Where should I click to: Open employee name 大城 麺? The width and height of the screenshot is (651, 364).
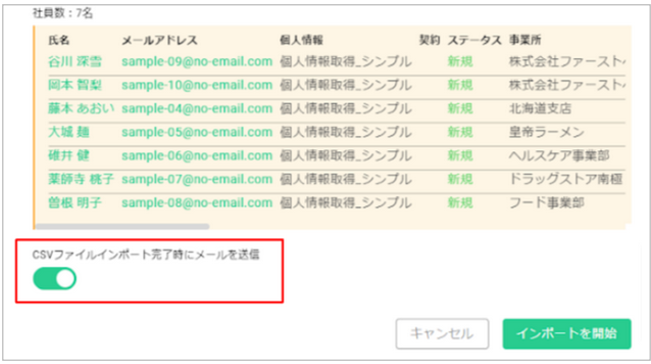(x=69, y=132)
